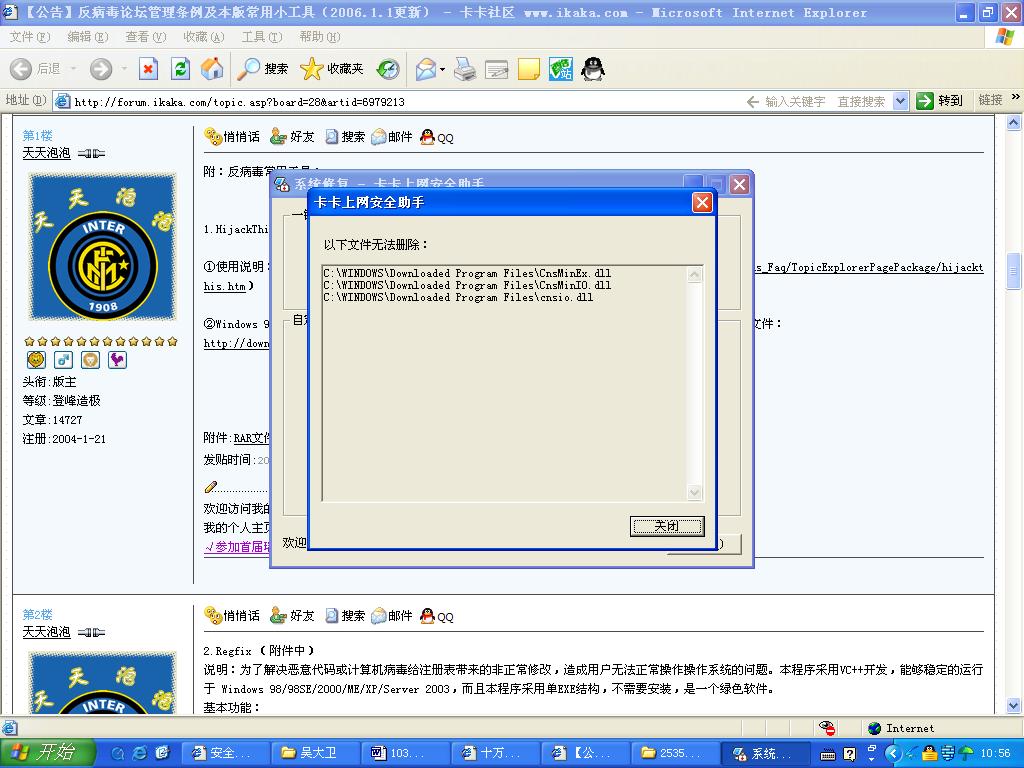Click the page vertical scrollbar thumb
Image resolution: width=1024 pixels, height=768 pixels.
tap(1014, 270)
